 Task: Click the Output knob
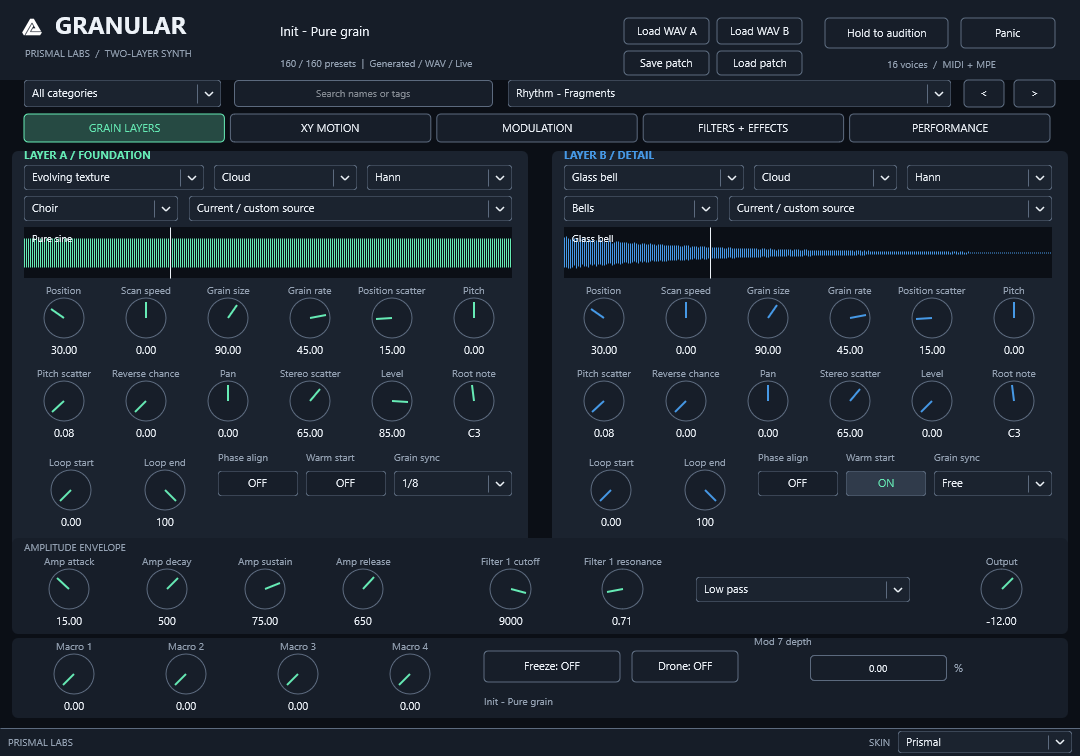pyautogui.click(x=1001, y=589)
